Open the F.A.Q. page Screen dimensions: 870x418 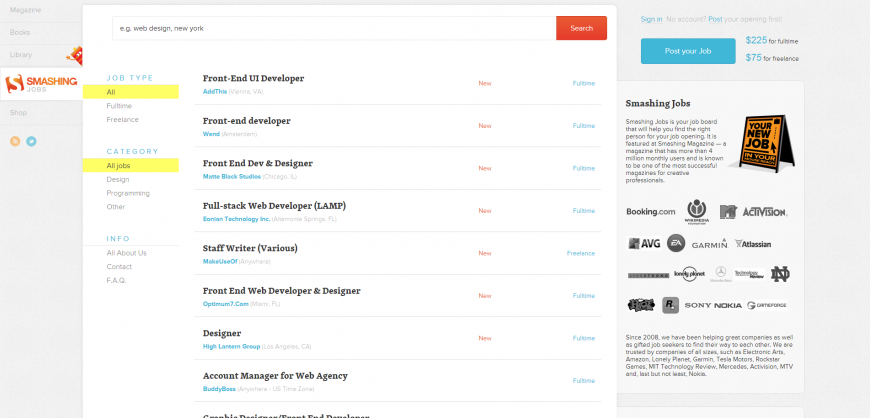point(117,280)
